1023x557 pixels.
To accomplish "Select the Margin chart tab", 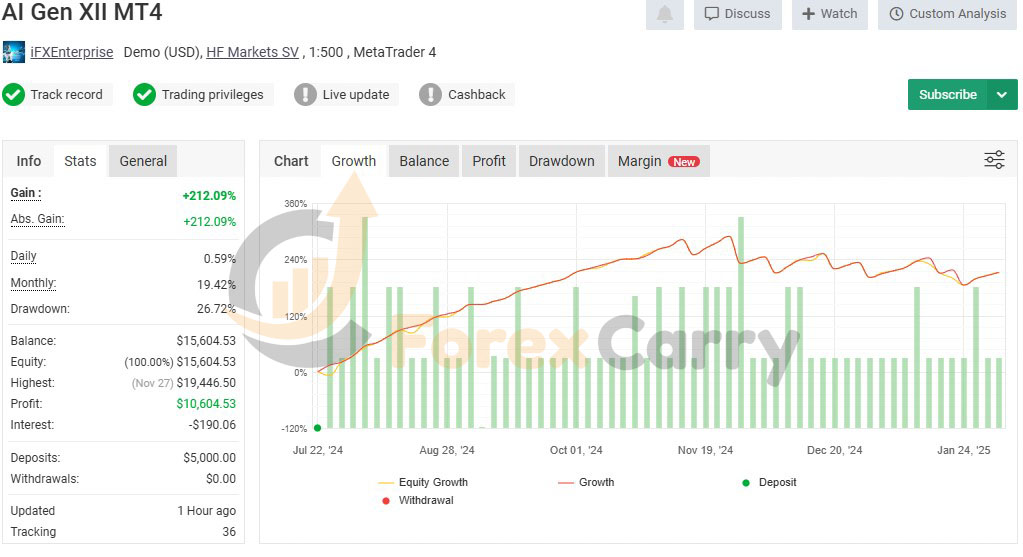I will 659,161.
